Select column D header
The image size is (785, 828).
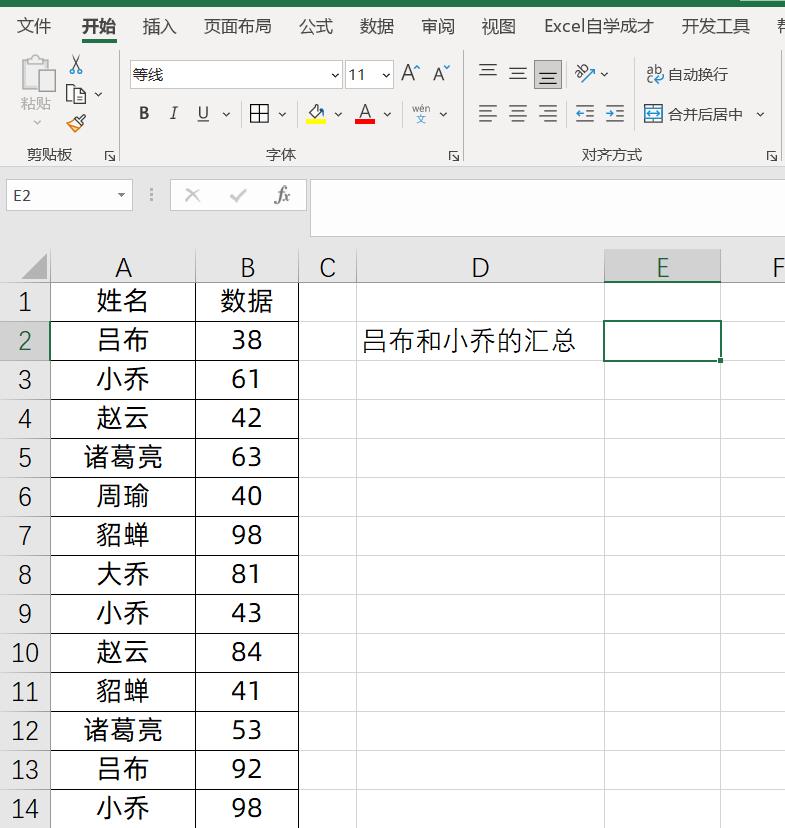point(480,266)
